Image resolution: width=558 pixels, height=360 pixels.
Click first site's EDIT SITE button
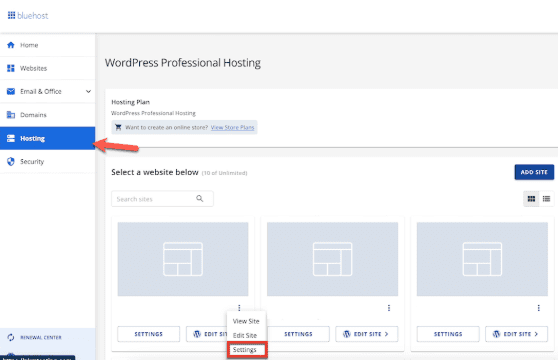[207, 334]
